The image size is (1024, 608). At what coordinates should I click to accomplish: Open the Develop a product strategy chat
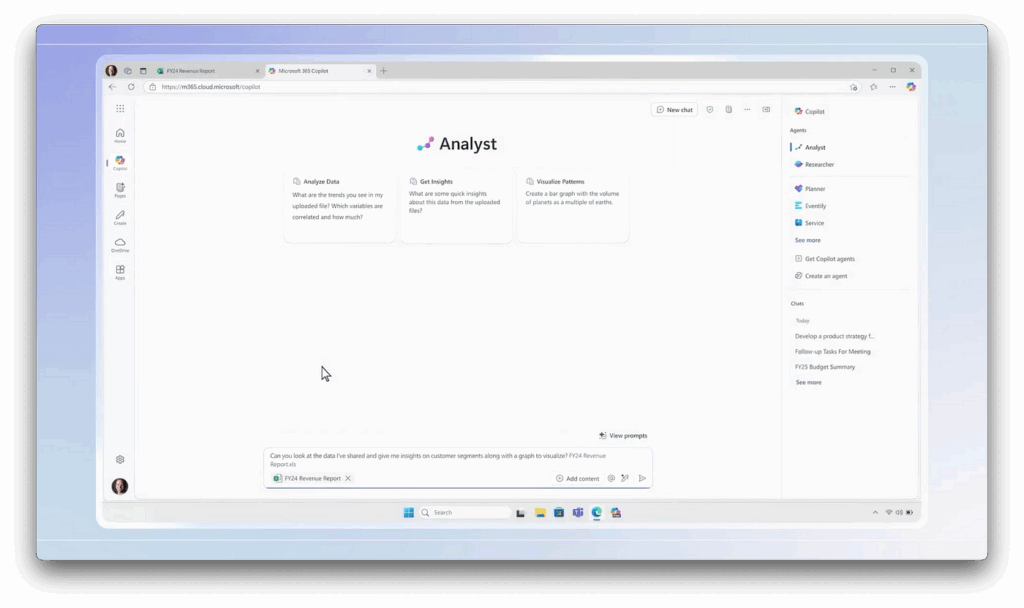(x=834, y=336)
